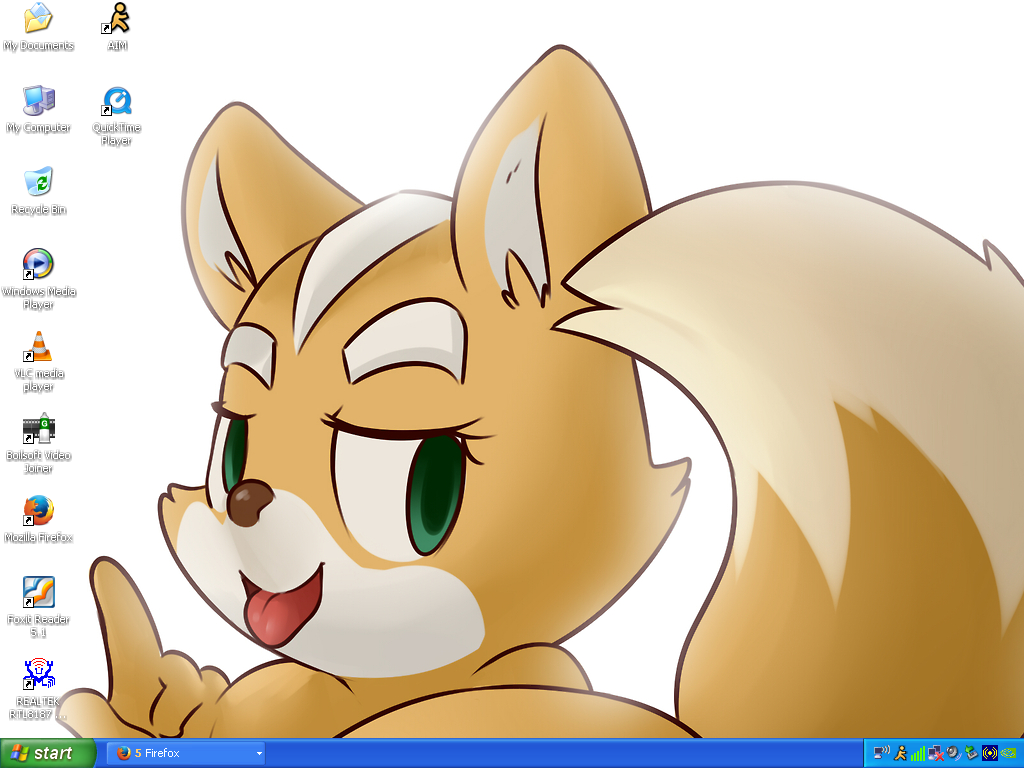
Task: Click the Boilsoft Video Joiner shortcut
Action: click(x=38, y=429)
